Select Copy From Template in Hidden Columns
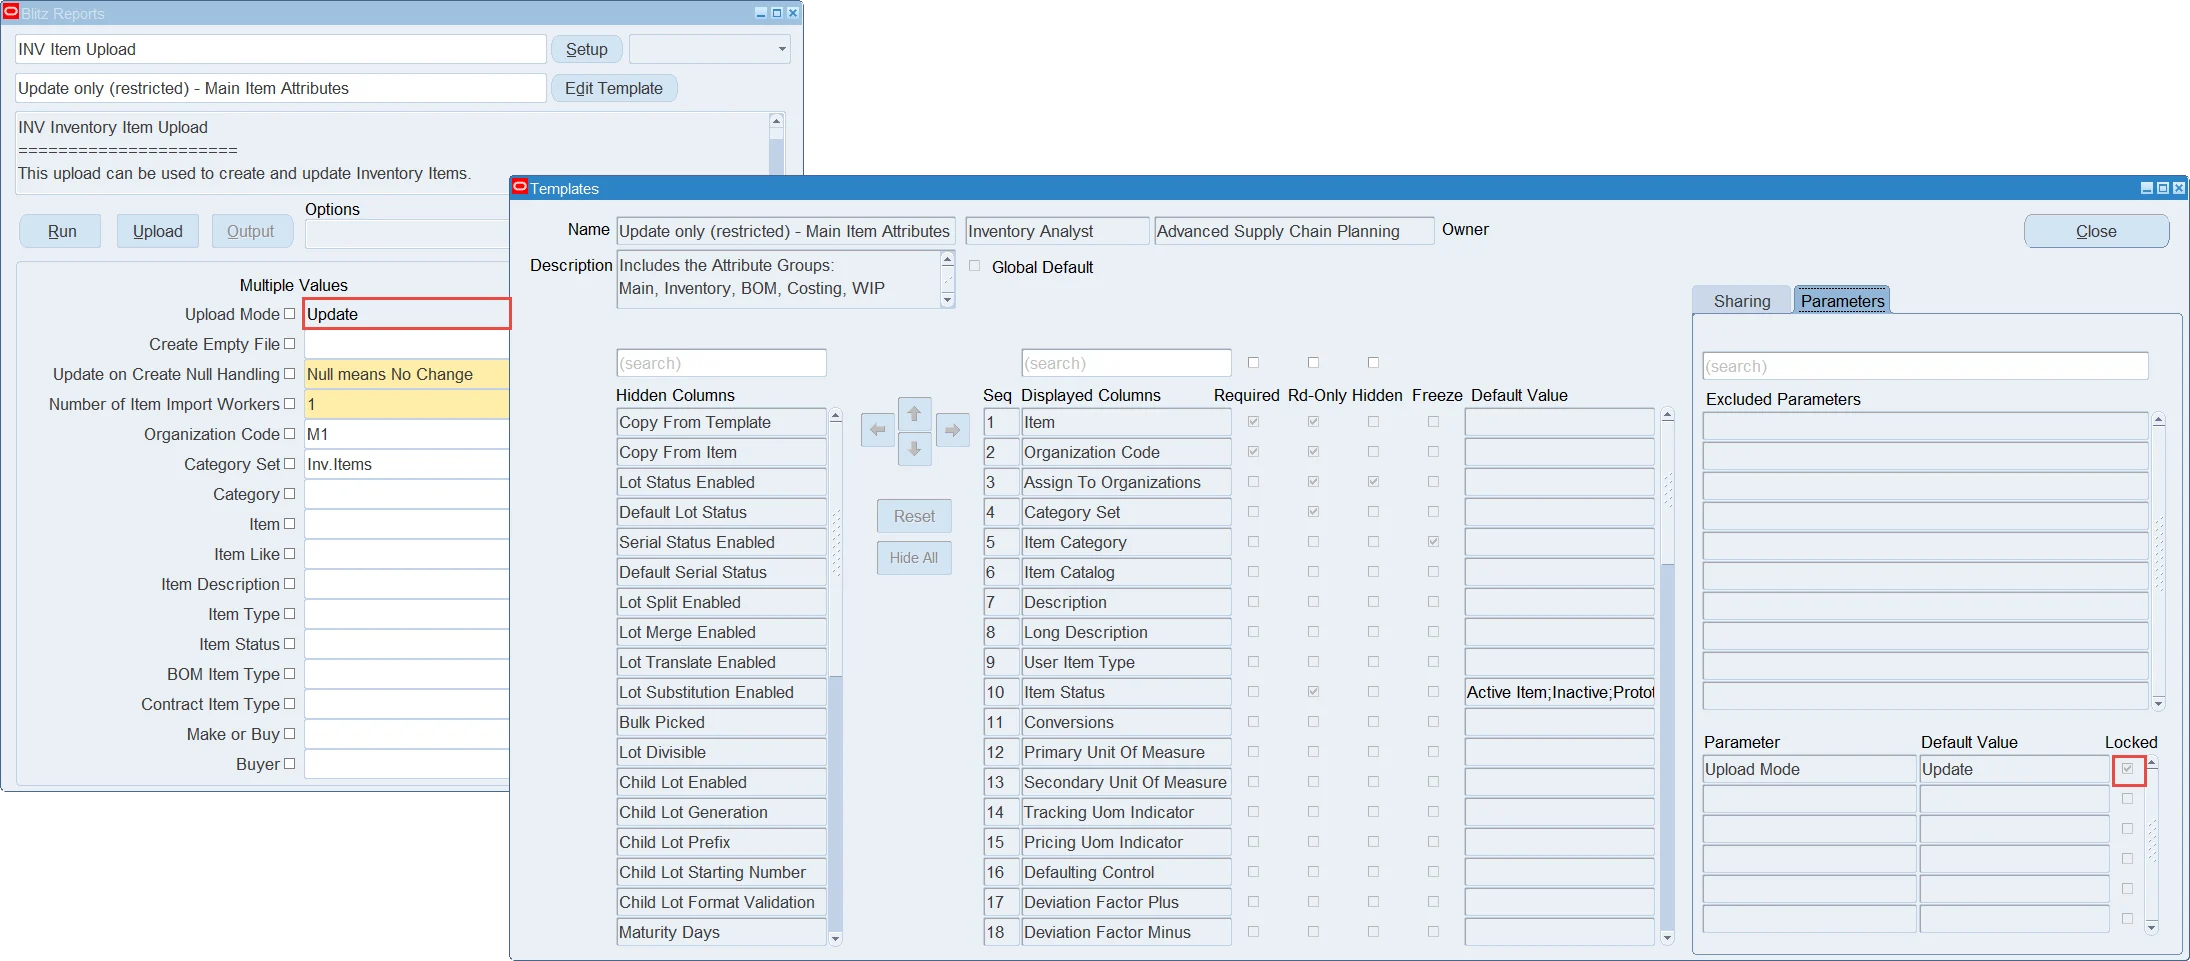This screenshot has width=2190, height=961. click(x=721, y=422)
